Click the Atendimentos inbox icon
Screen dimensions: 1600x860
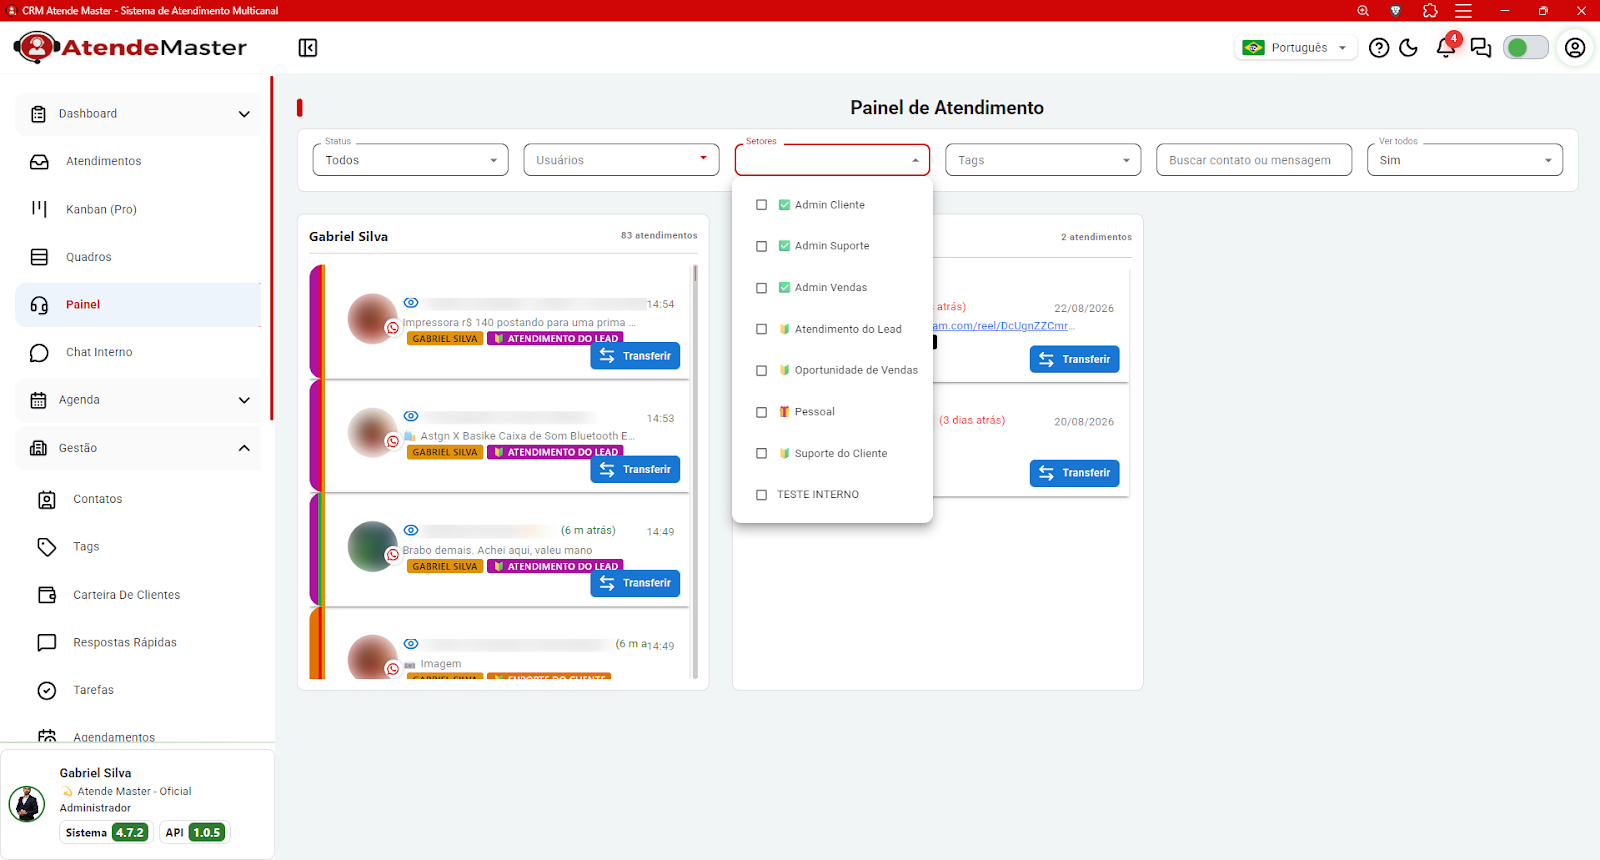(39, 161)
